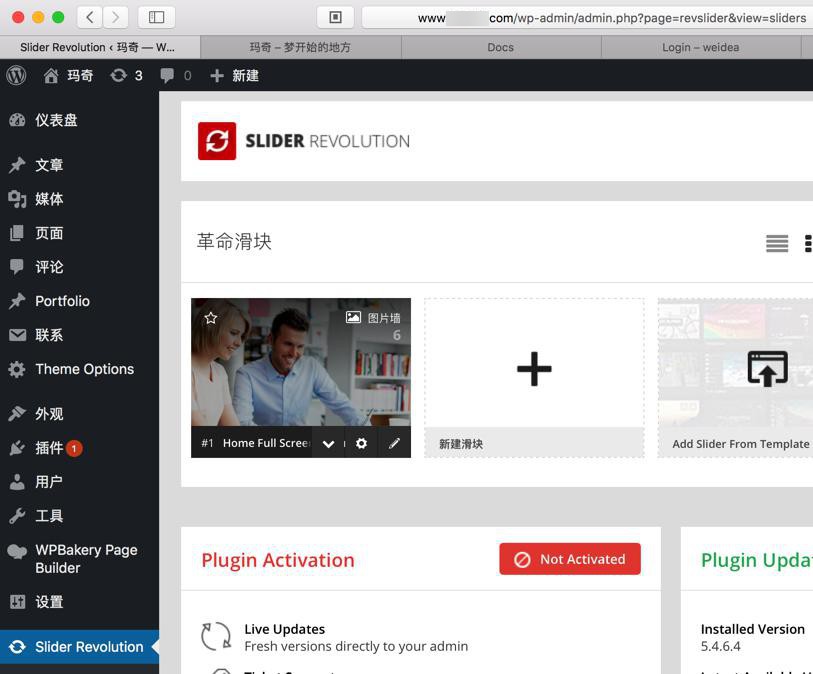Click the Add Slider From Template icon
The width and height of the screenshot is (813, 674).
pos(767,369)
